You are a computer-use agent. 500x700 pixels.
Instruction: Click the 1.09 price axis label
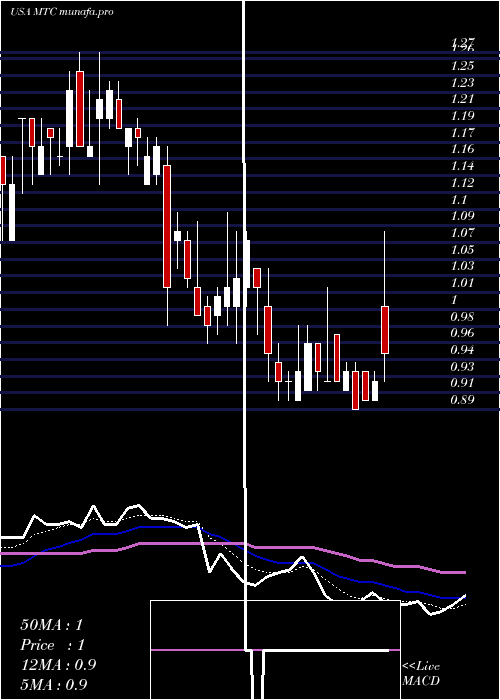click(x=462, y=216)
